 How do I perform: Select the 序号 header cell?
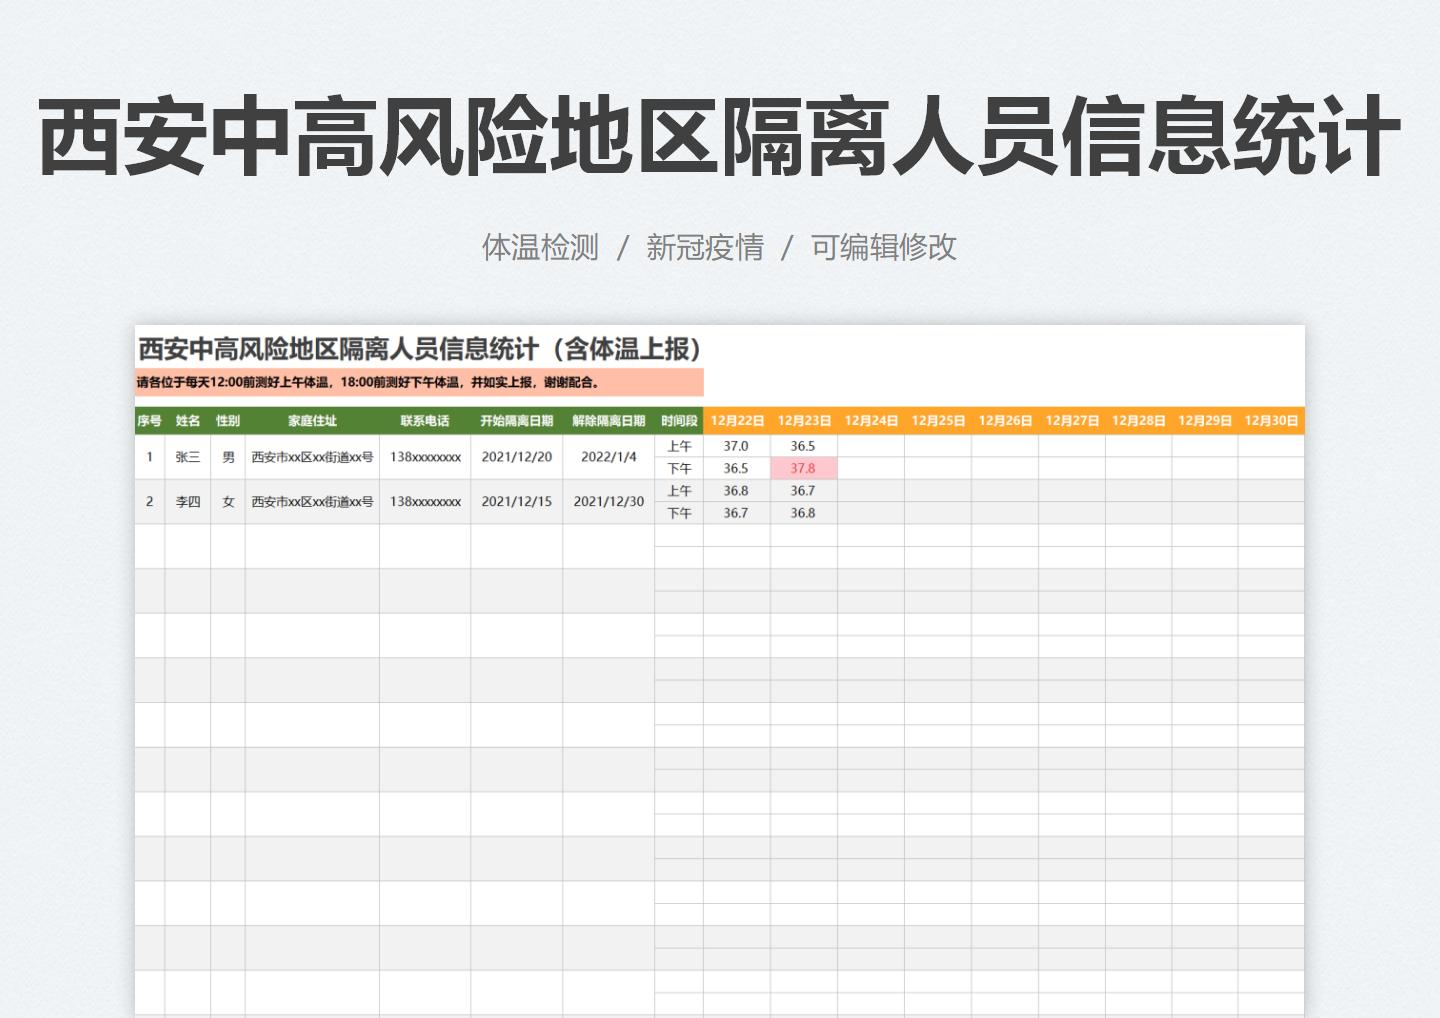[149, 420]
